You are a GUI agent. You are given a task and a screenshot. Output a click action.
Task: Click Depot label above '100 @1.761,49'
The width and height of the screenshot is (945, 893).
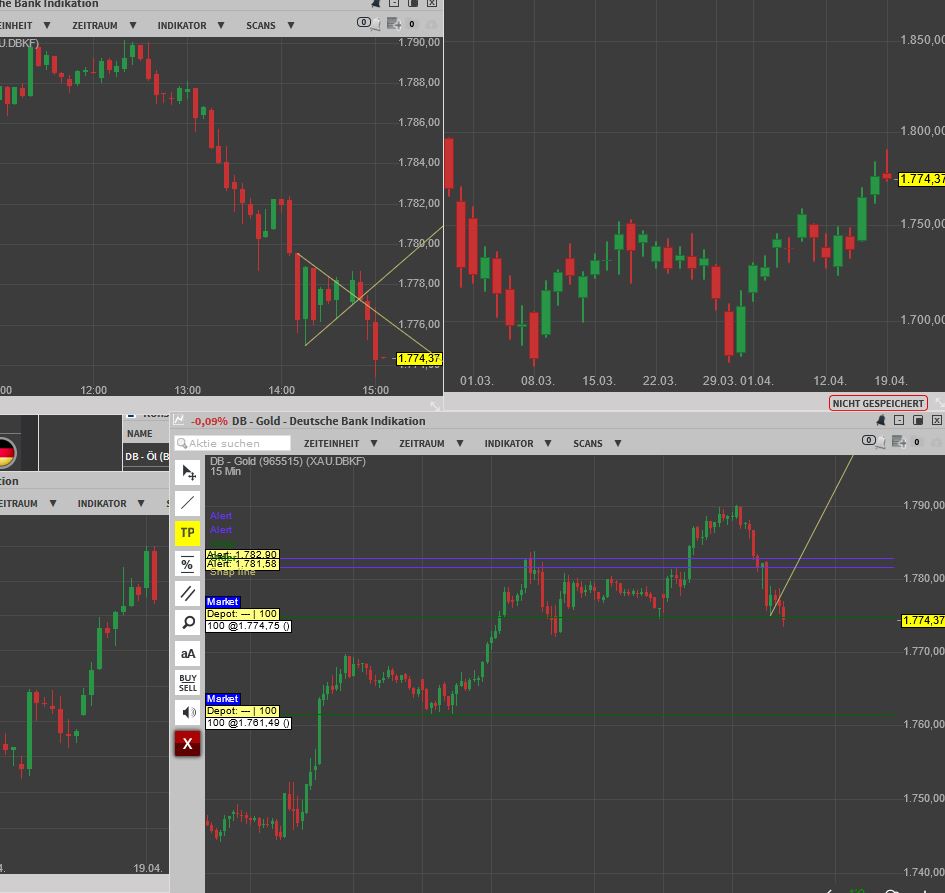coord(242,710)
